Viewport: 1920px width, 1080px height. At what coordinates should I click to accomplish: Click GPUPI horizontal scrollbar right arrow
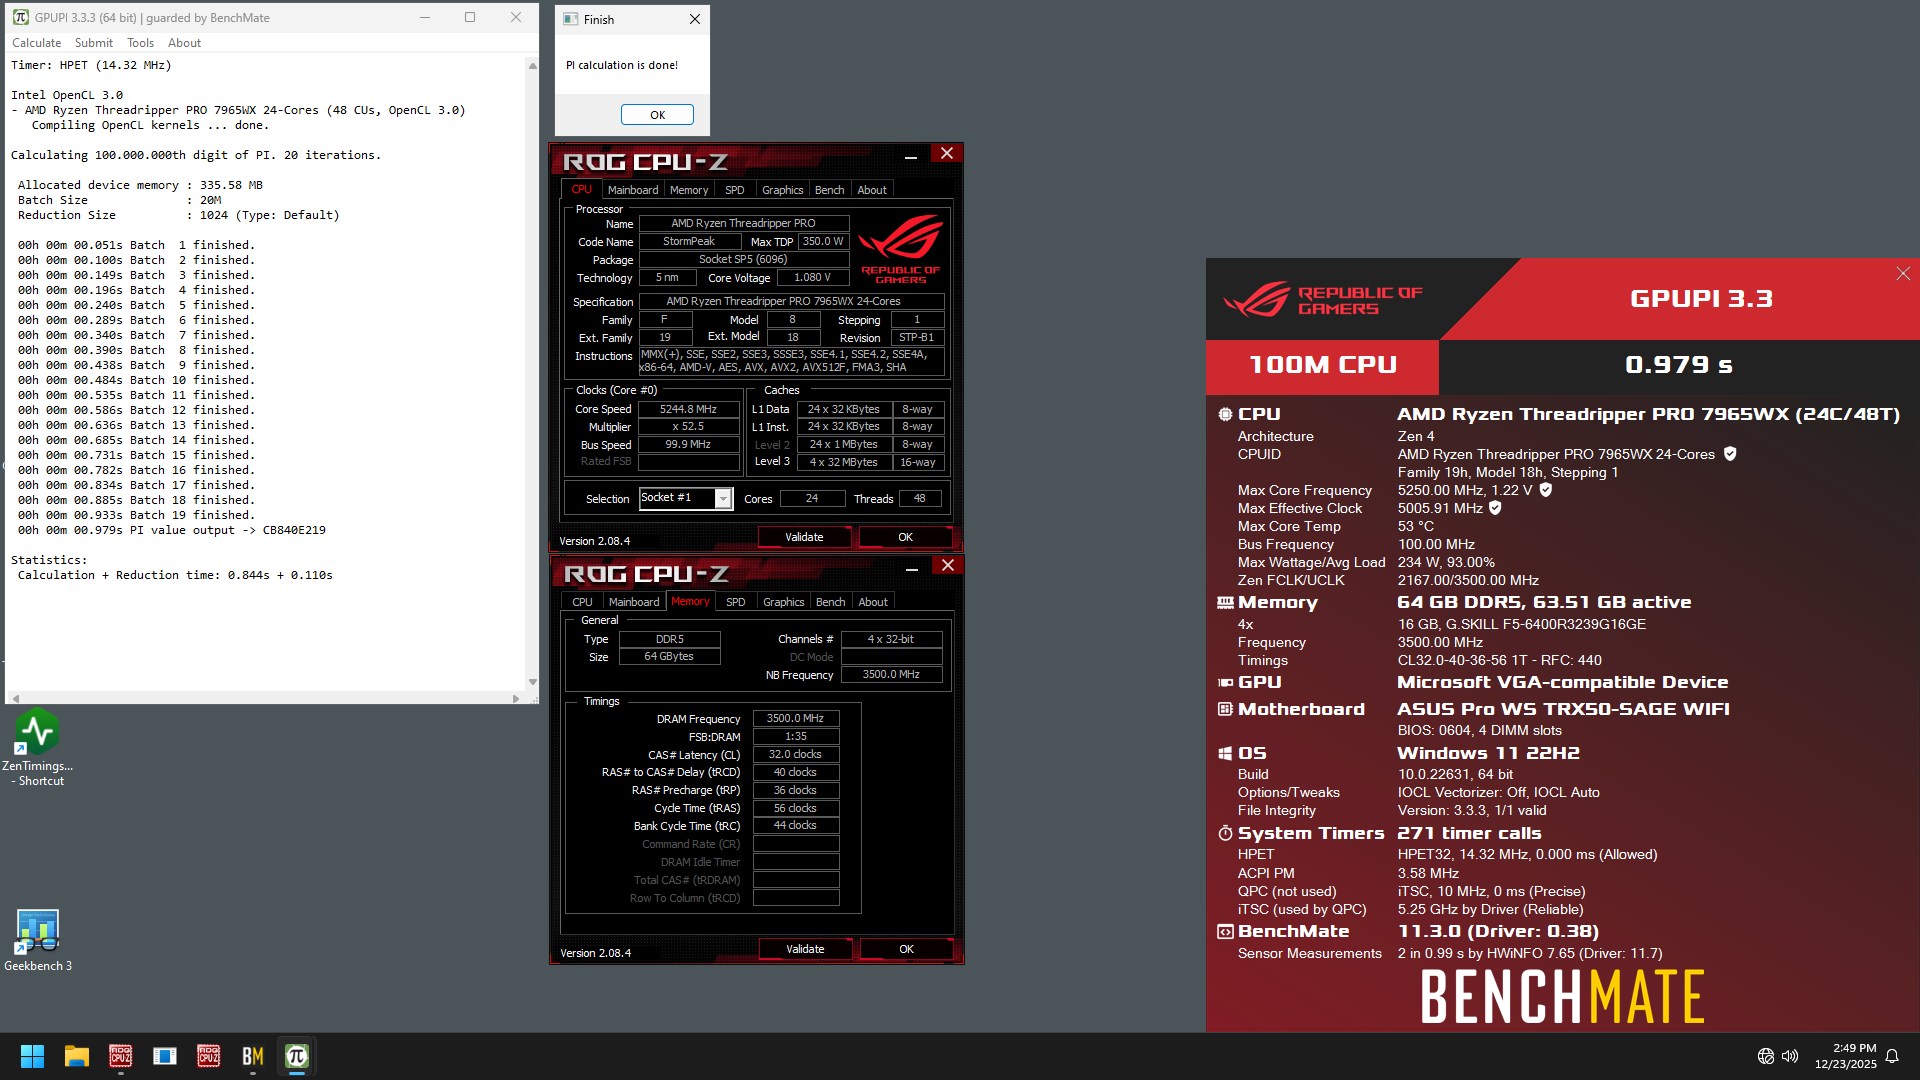click(516, 698)
